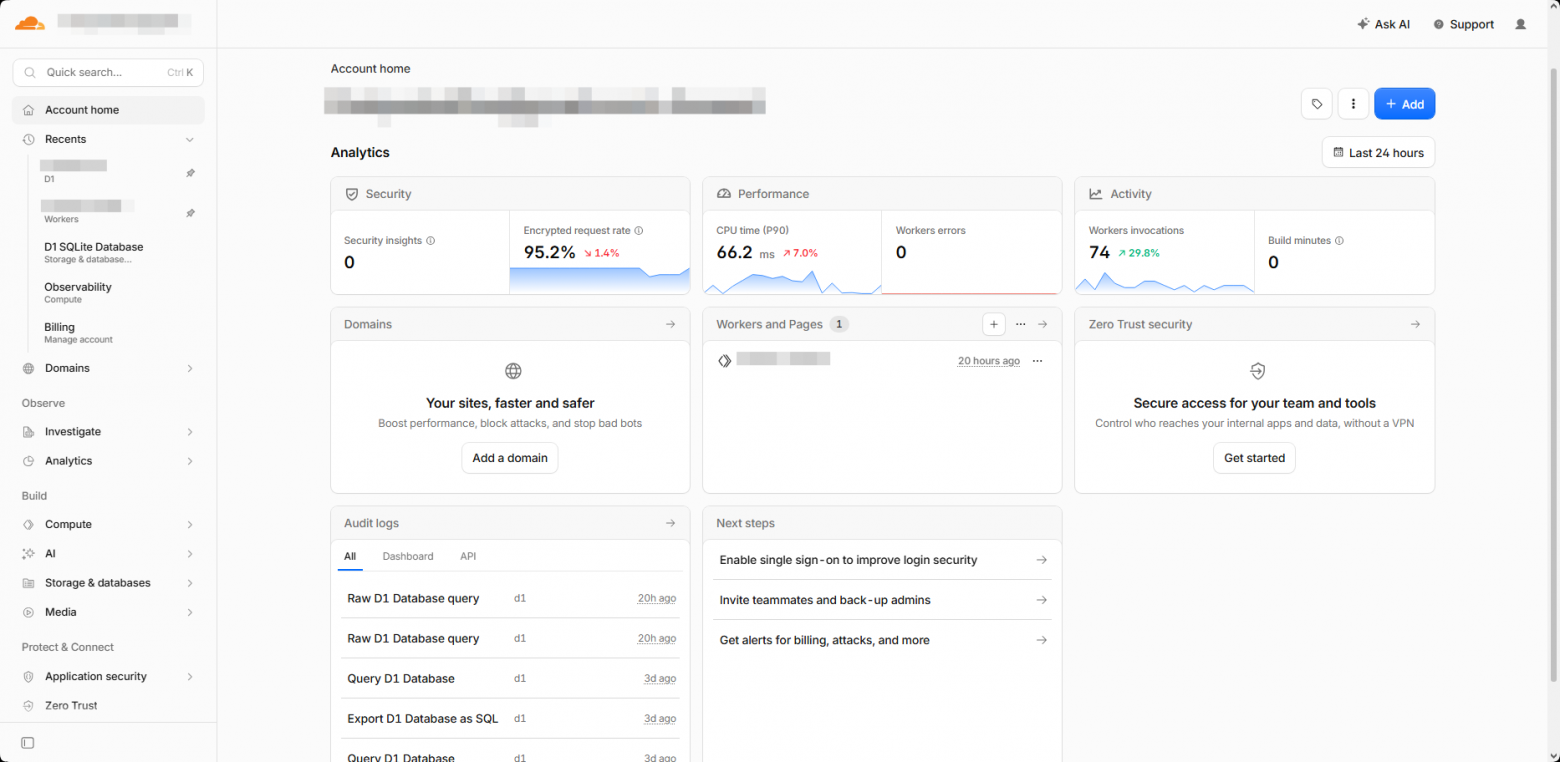1560x762 pixels.
Task: Open the three-dot menu beside Add button
Action: (x=1353, y=104)
